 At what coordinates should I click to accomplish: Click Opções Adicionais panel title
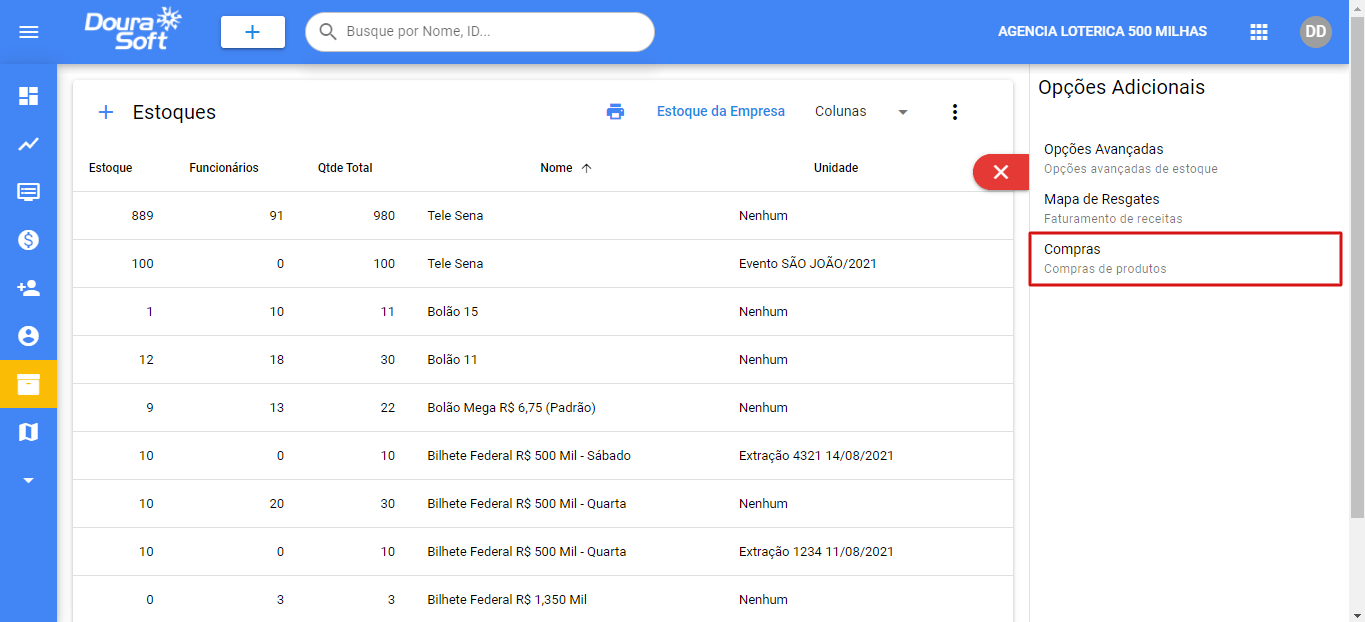pyautogui.click(x=1121, y=87)
